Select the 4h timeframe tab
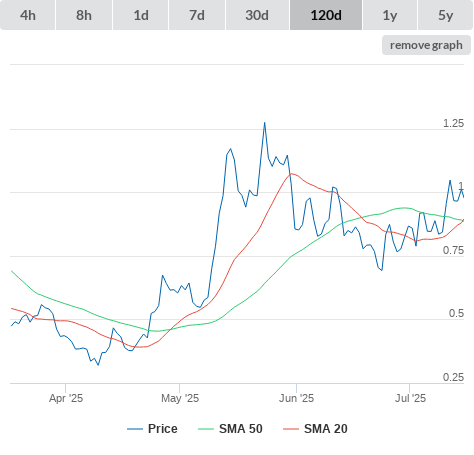Image resolution: width=474 pixels, height=455 pixels. pos(28,15)
